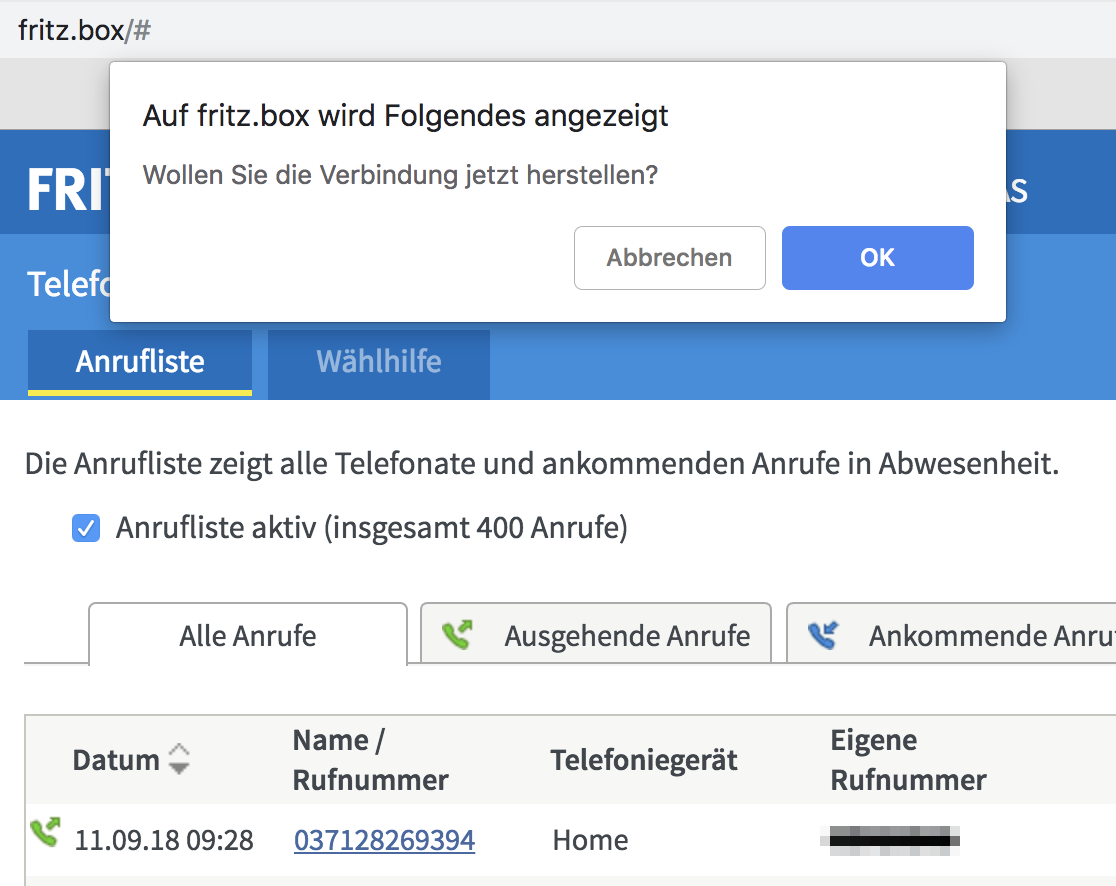Click the sort arrows next to Datum
The height and width of the screenshot is (886, 1116).
click(x=178, y=759)
